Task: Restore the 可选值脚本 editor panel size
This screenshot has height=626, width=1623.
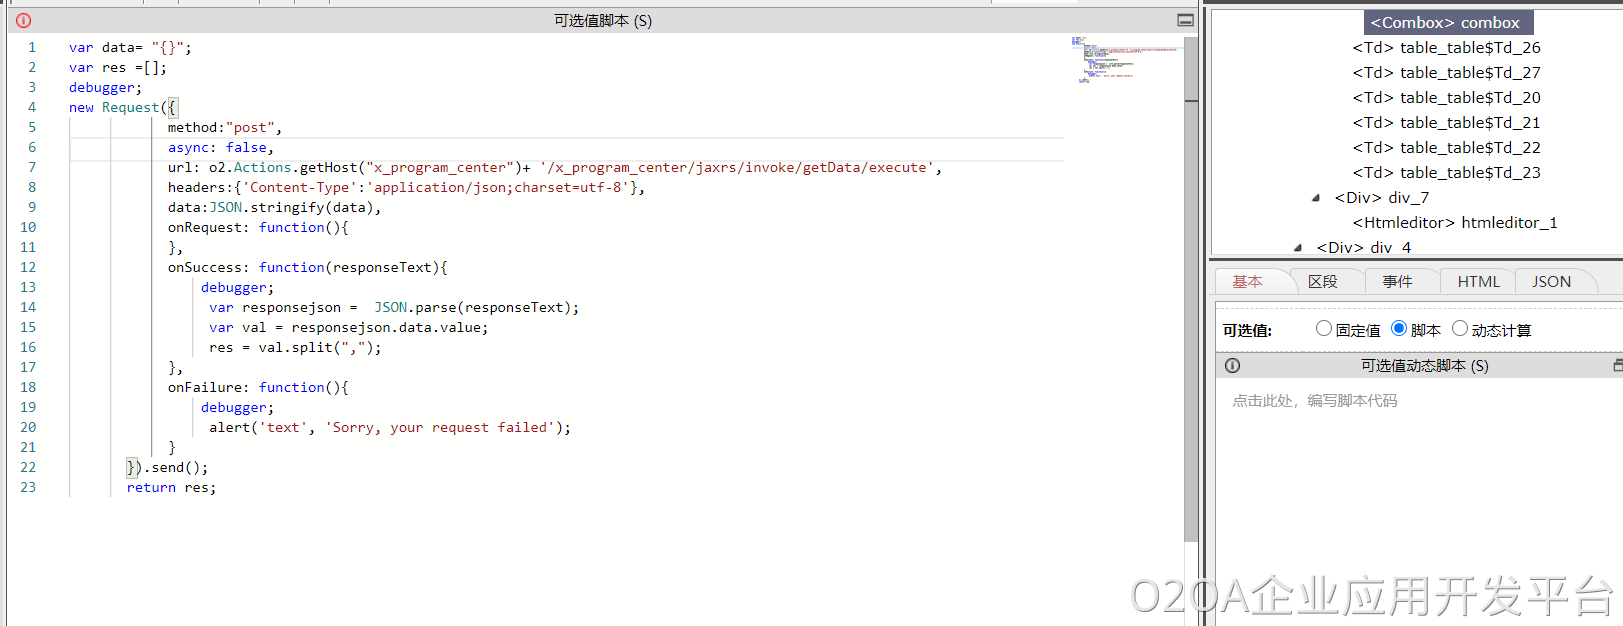Action: tap(1185, 20)
